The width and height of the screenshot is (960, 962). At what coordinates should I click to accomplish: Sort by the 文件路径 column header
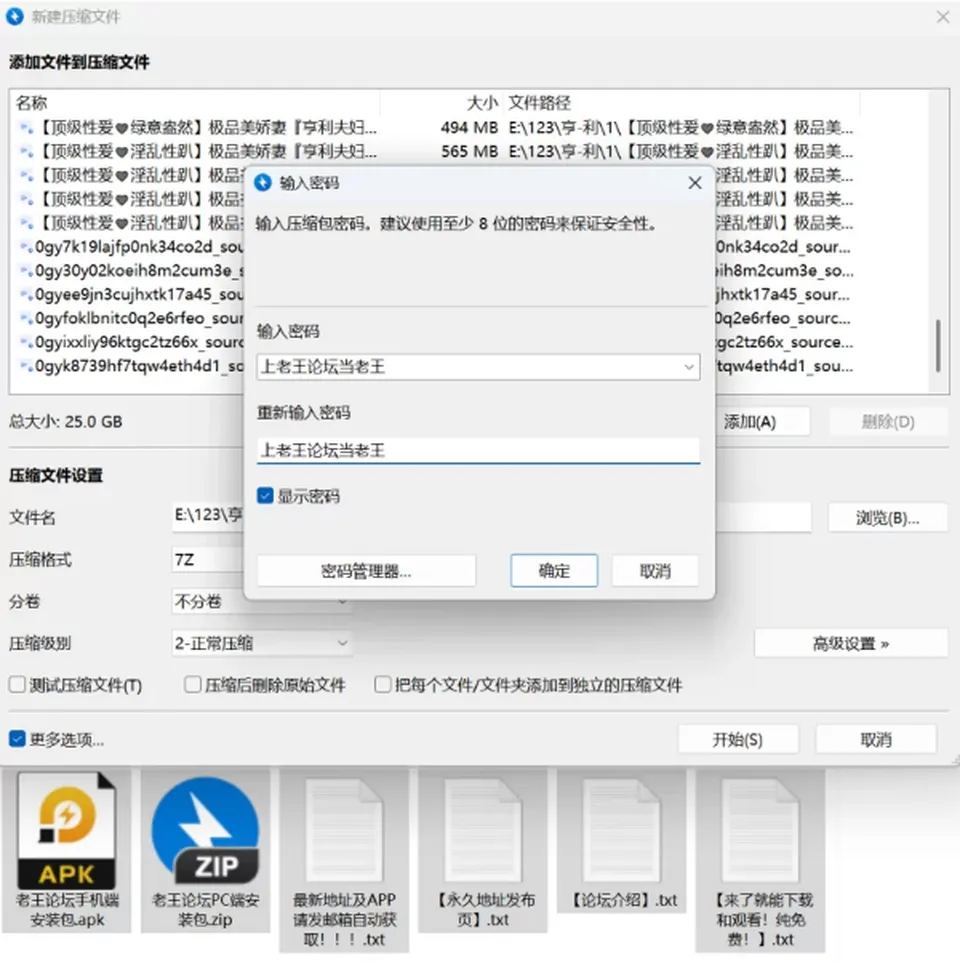(x=682, y=102)
